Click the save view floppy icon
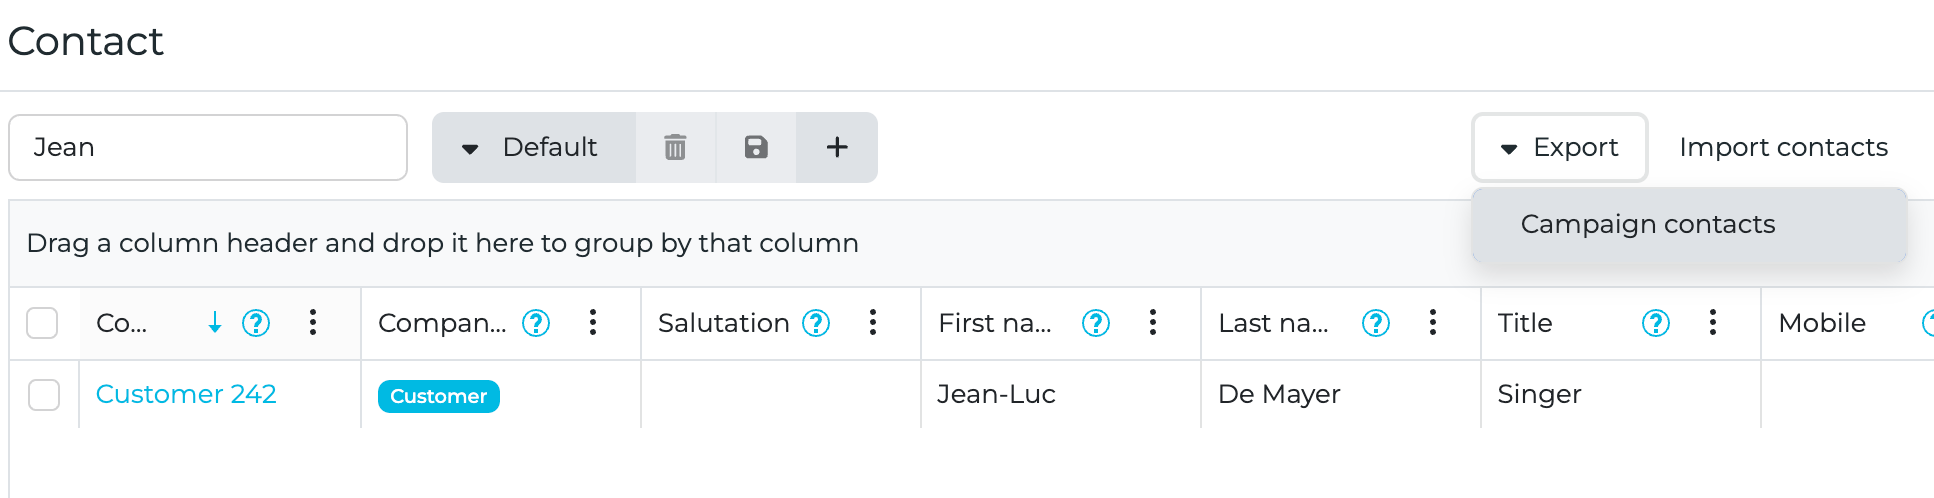Screen dimensions: 1934x498 click(x=756, y=147)
